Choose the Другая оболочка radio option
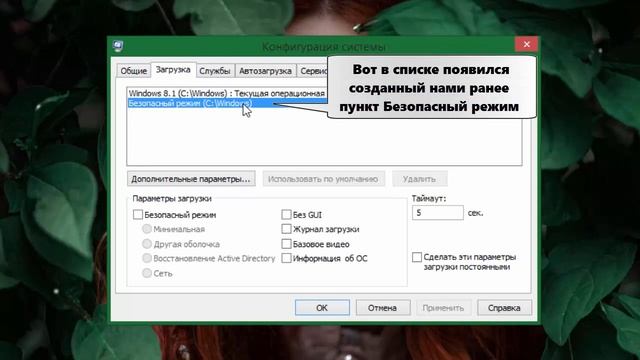Image resolution: width=640 pixels, height=360 pixels. pyautogui.click(x=147, y=244)
